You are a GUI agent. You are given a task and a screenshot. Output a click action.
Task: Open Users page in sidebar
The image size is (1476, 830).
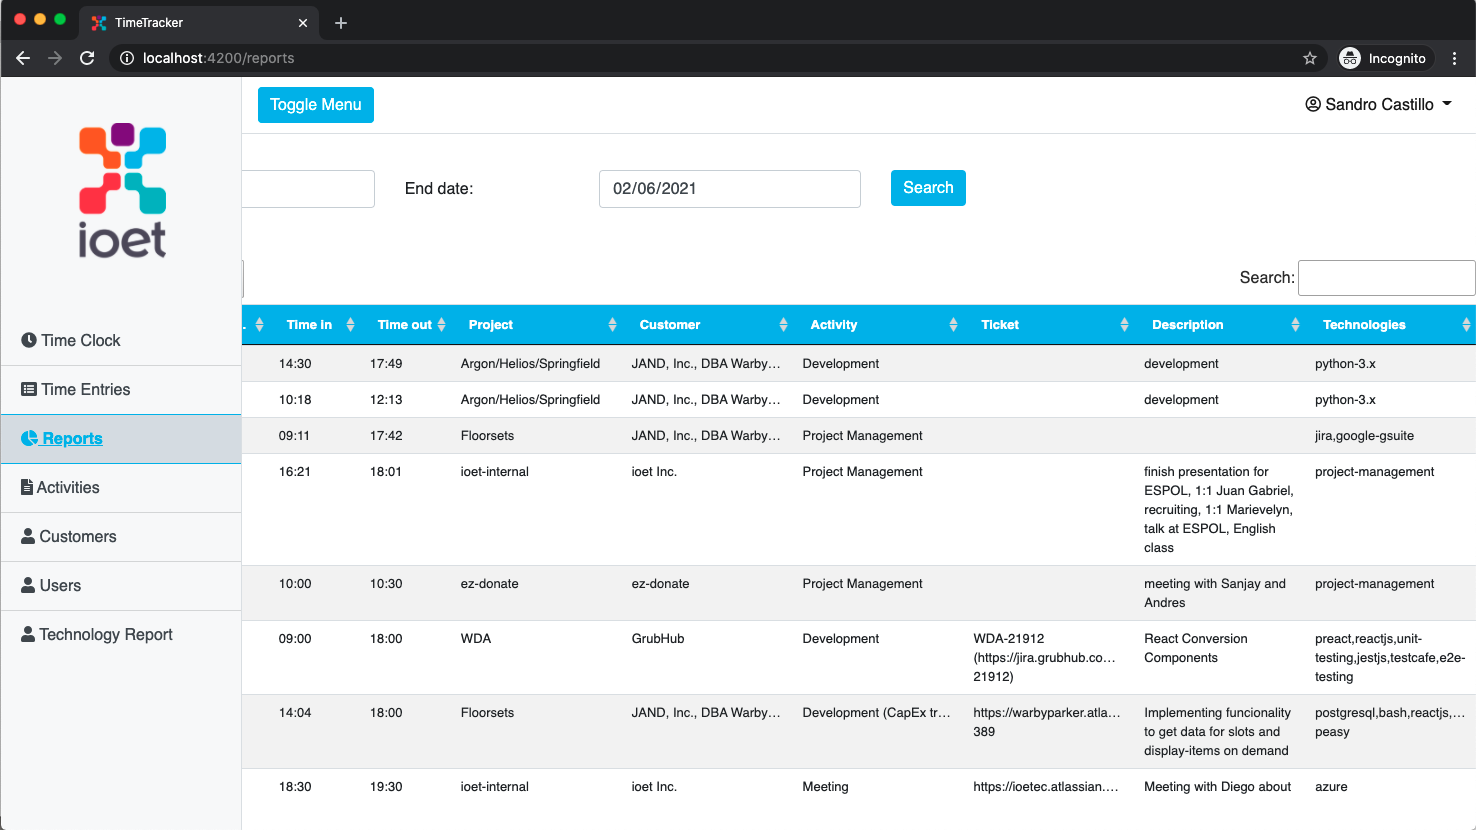click(x=121, y=585)
